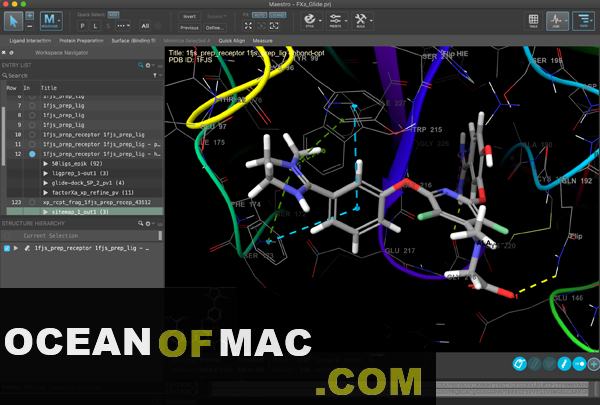Expand the glide-dock_SP_2_pv1 (4) group

(x=46, y=183)
